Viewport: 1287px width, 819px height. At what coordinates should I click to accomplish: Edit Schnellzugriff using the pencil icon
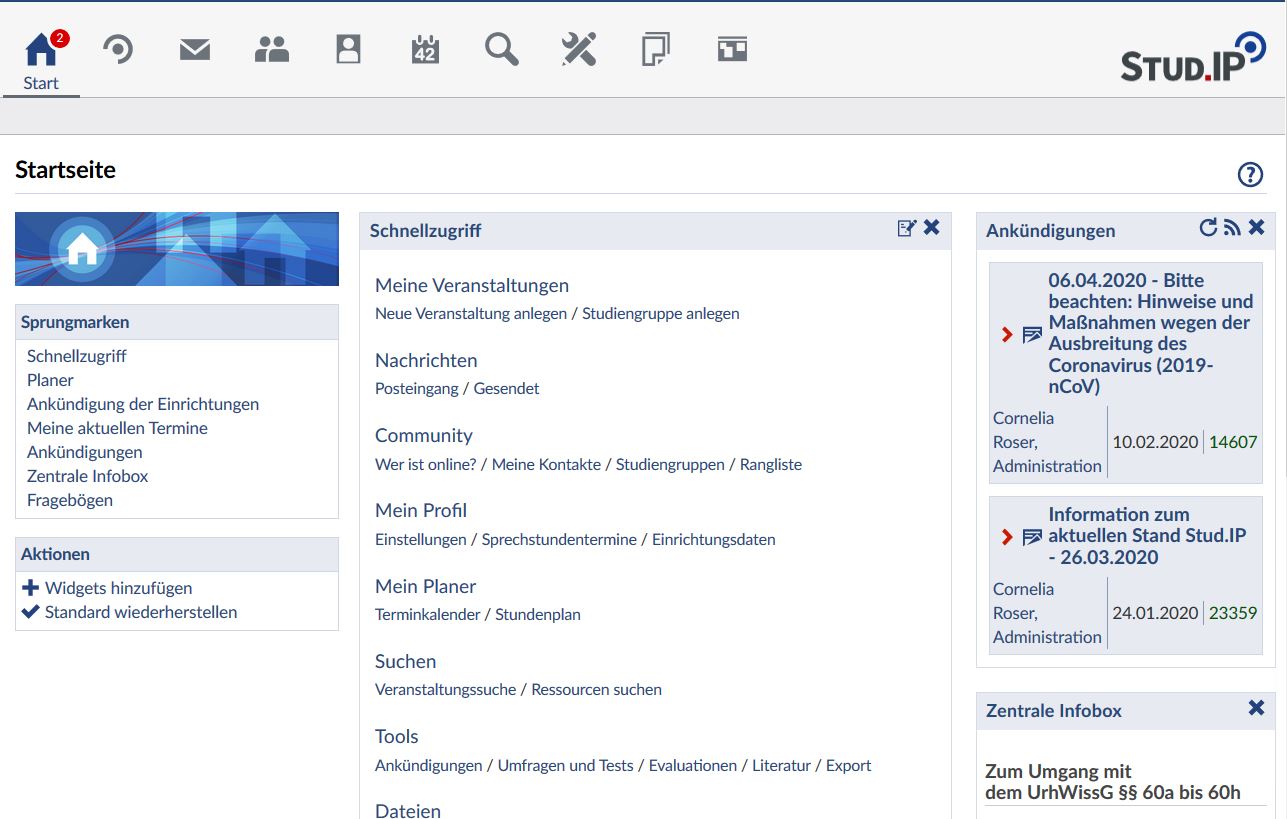pyautogui.click(x=907, y=228)
